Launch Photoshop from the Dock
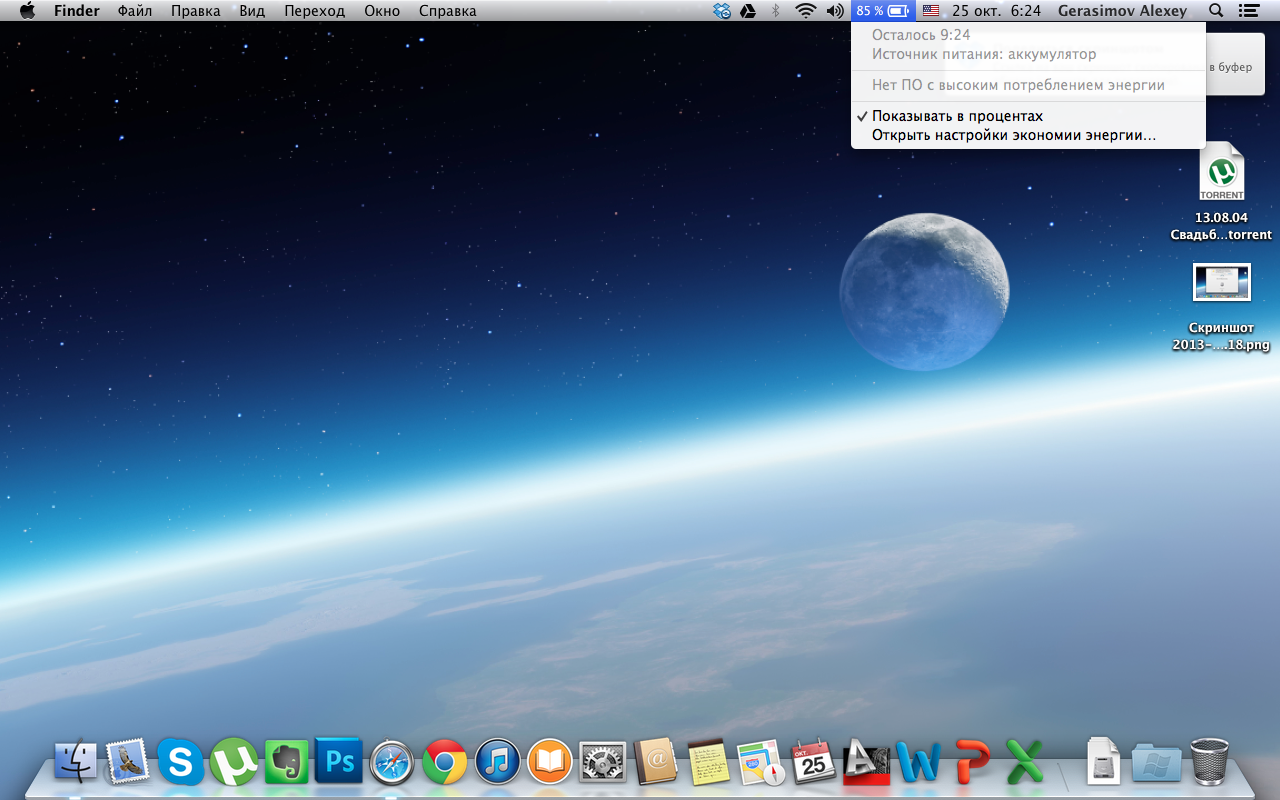The image size is (1280, 800). click(338, 763)
